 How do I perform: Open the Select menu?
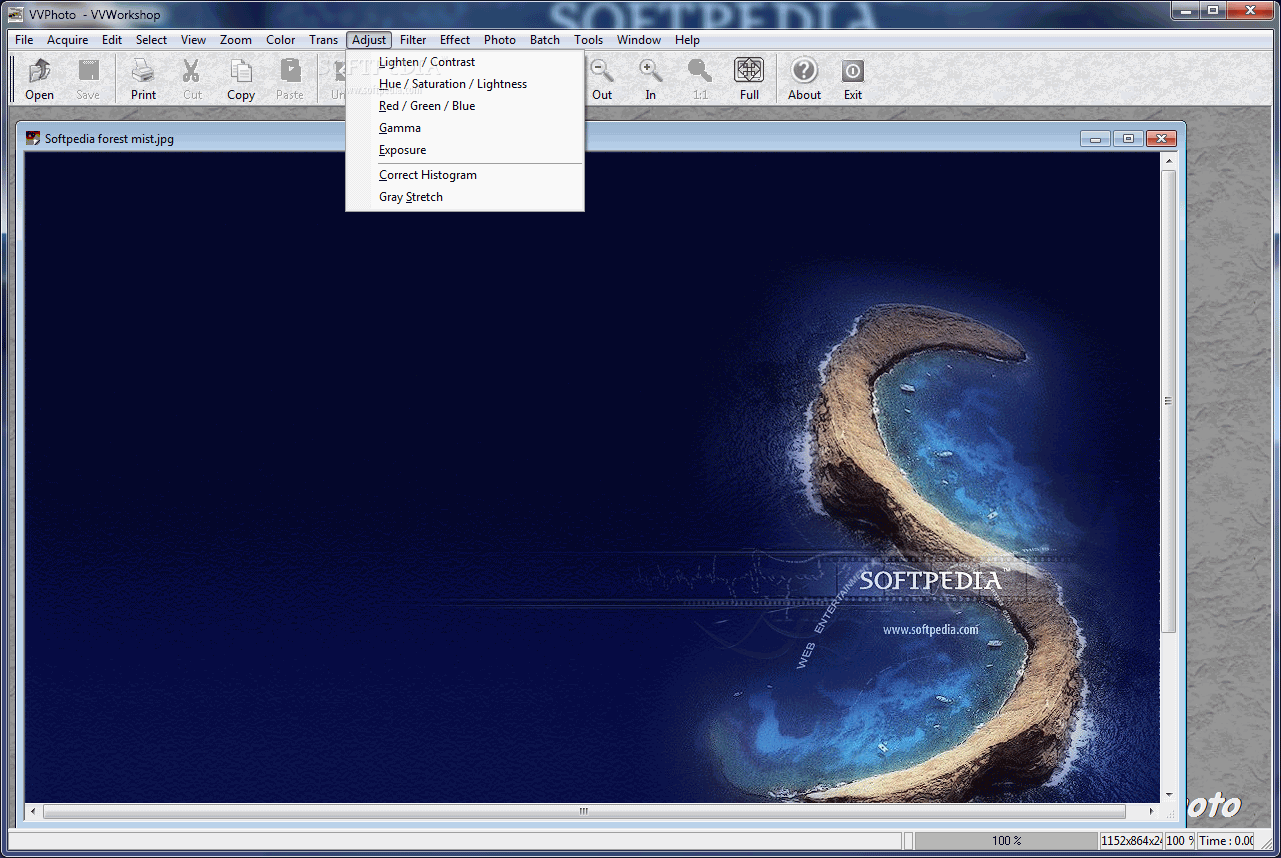click(x=152, y=40)
